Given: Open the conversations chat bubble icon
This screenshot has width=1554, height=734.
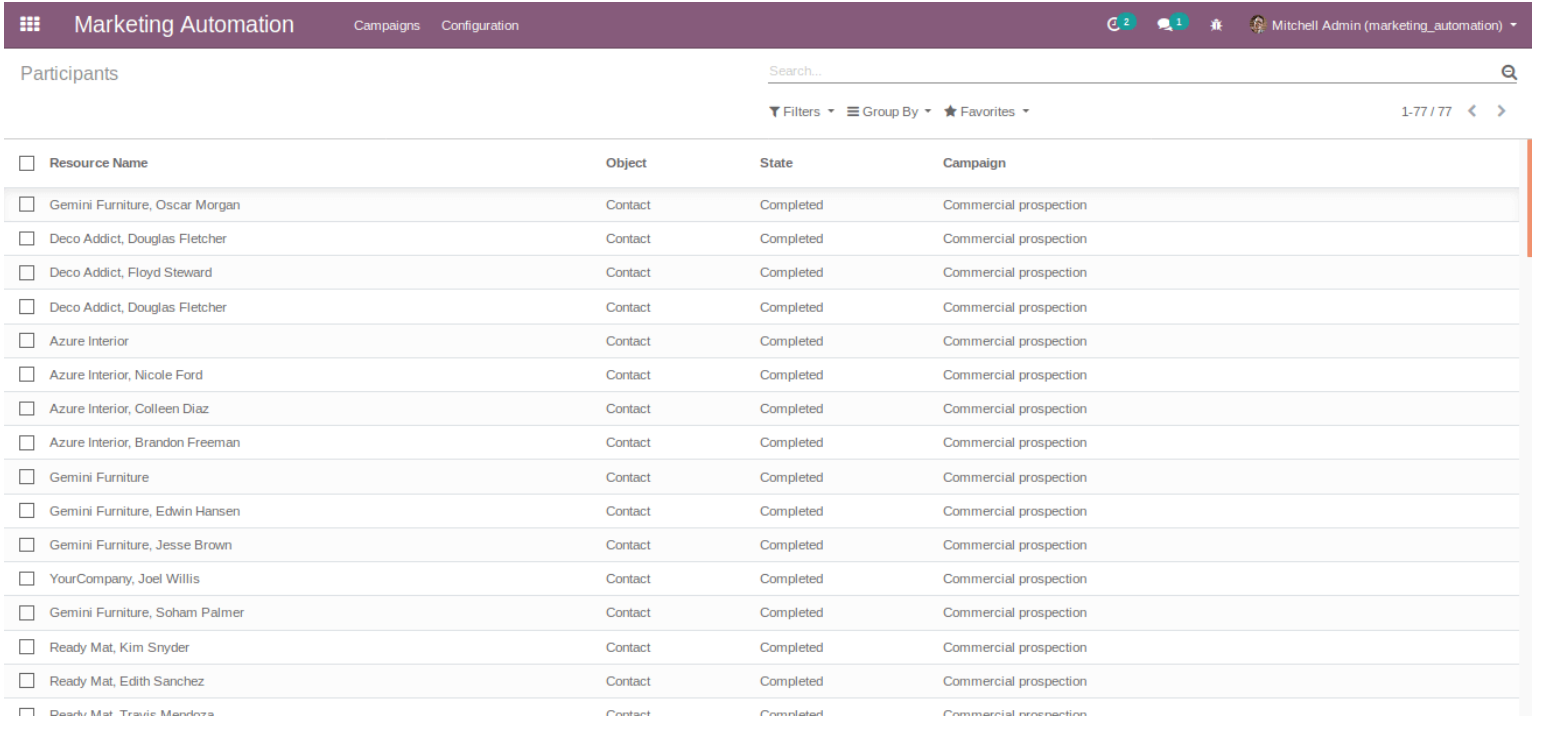Looking at the screenshot, I should pos(1164,25).
